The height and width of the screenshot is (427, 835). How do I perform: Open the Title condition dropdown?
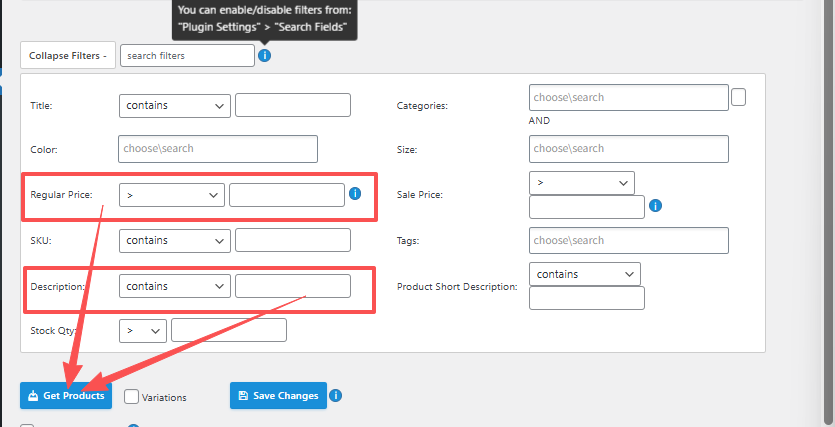[x=174, y=104]
